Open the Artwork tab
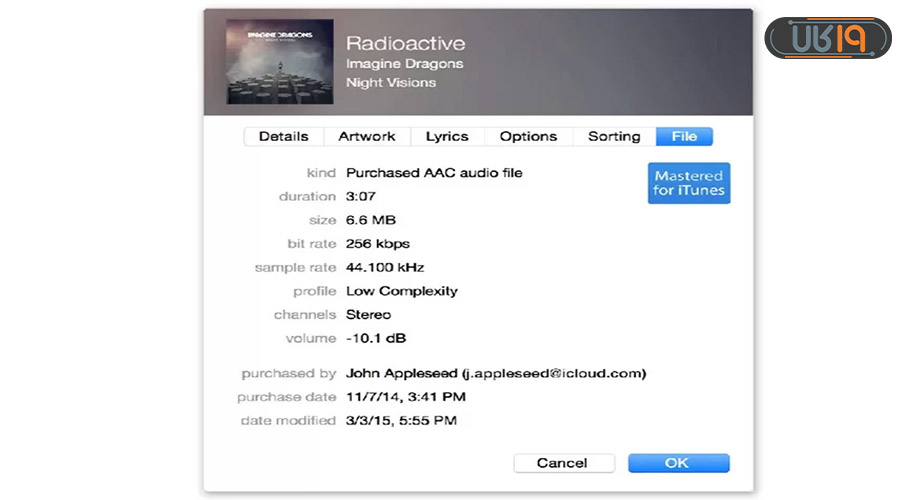The image size is (900, 500). 366,136
